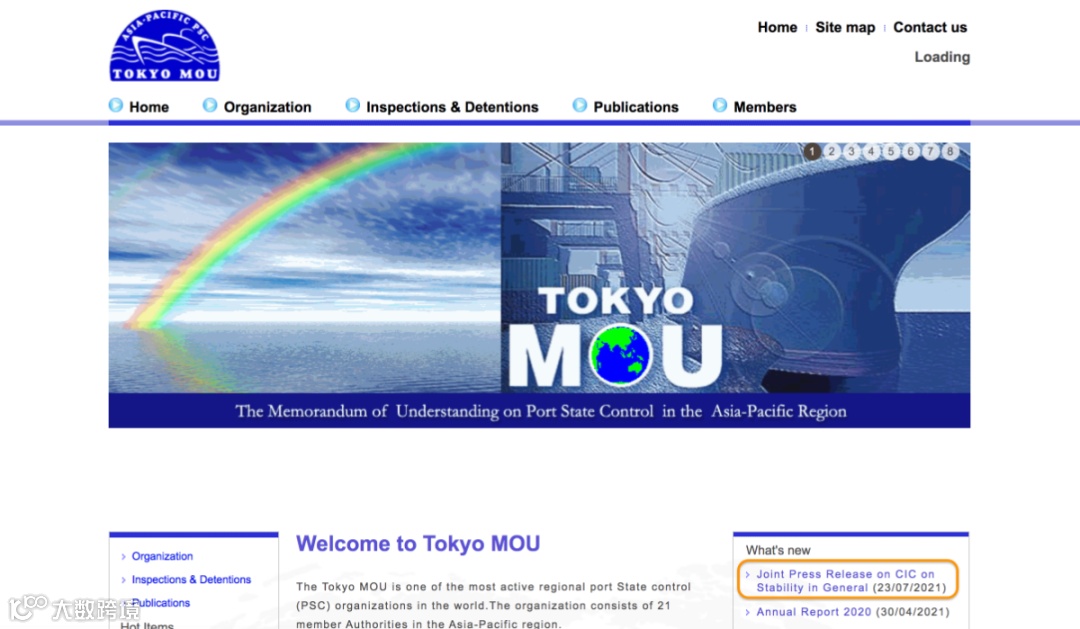Open Publications in the left sidebar
This screenshot has width=1080, height=629.
160,603
